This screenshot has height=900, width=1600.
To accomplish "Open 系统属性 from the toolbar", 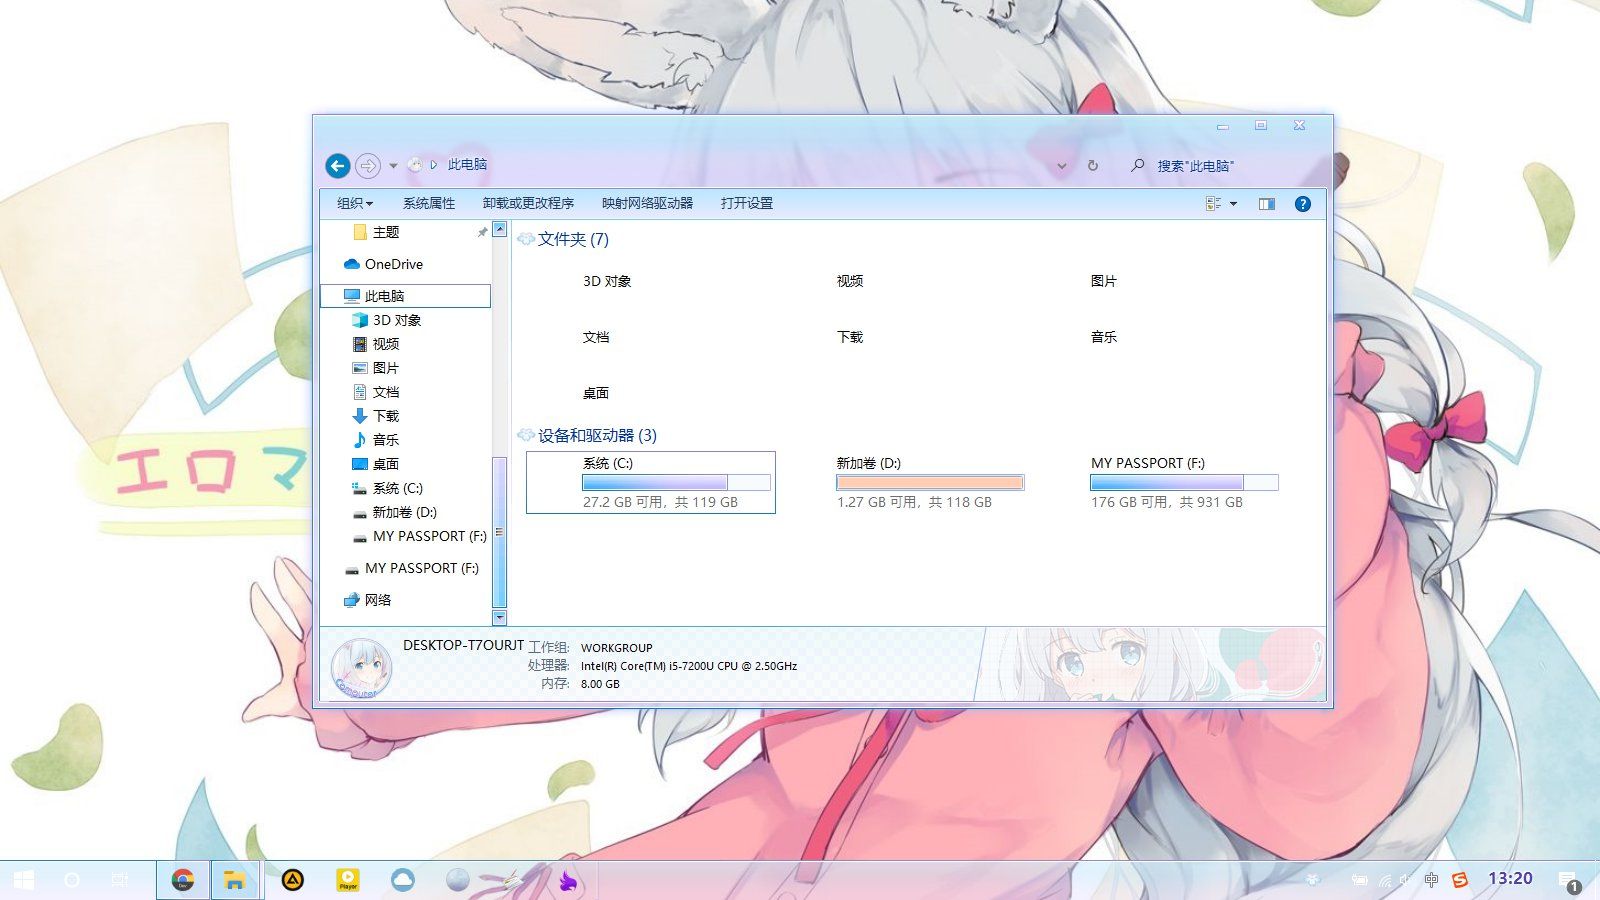I will [429, 203].
